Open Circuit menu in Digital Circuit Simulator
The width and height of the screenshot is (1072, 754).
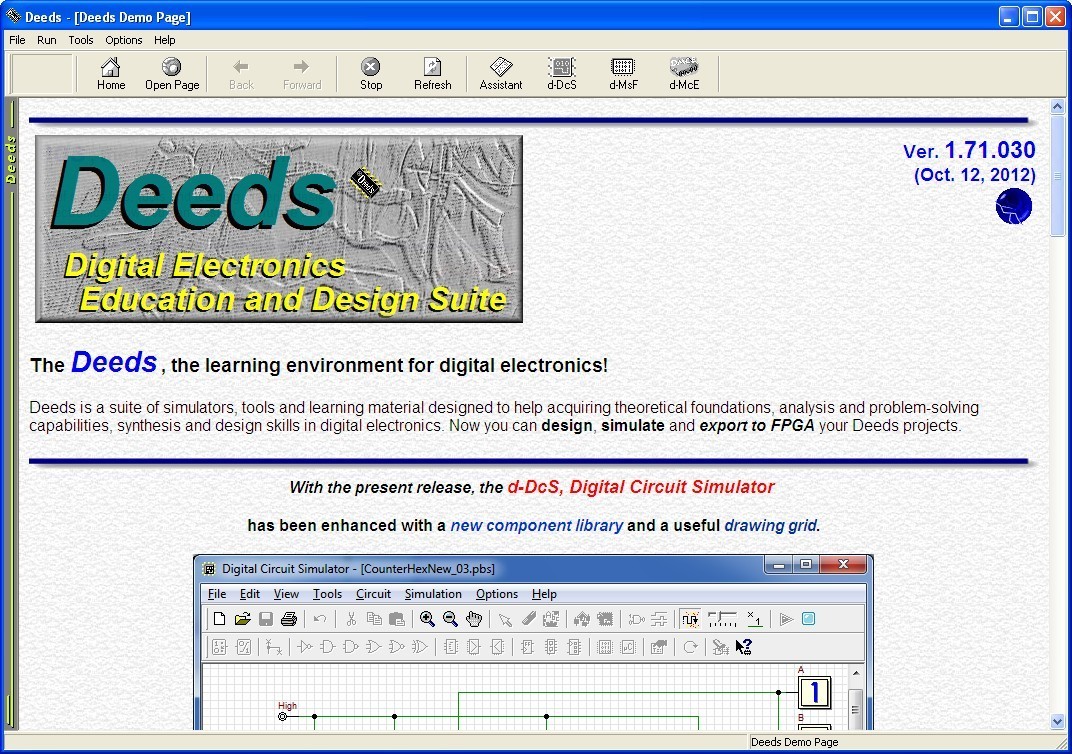373,593
